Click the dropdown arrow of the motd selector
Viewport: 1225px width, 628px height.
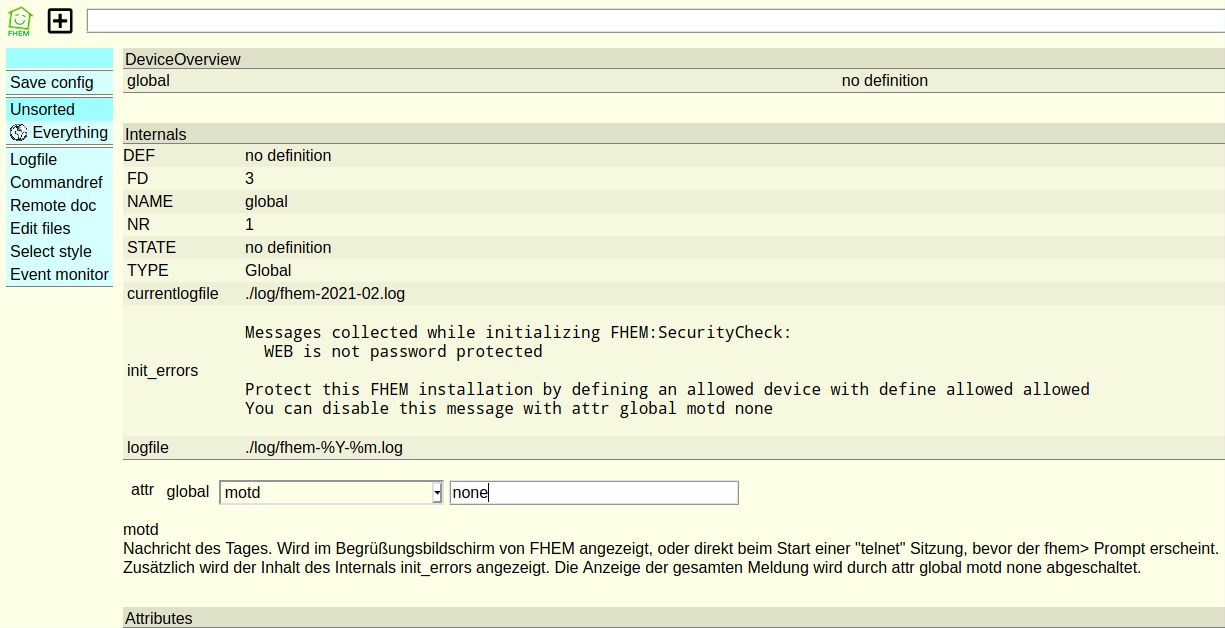[x=437, y=493]
